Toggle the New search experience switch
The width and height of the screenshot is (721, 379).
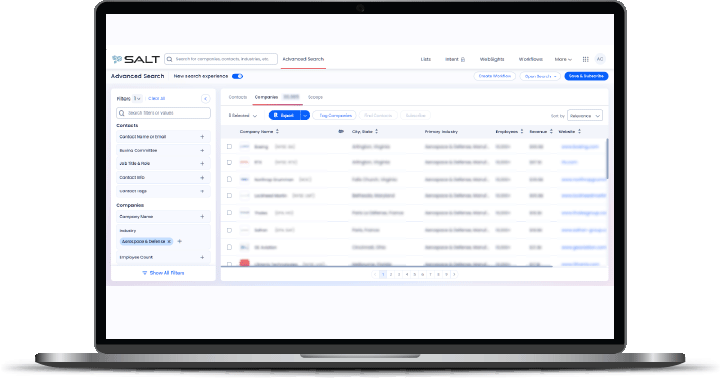point(237,76)
